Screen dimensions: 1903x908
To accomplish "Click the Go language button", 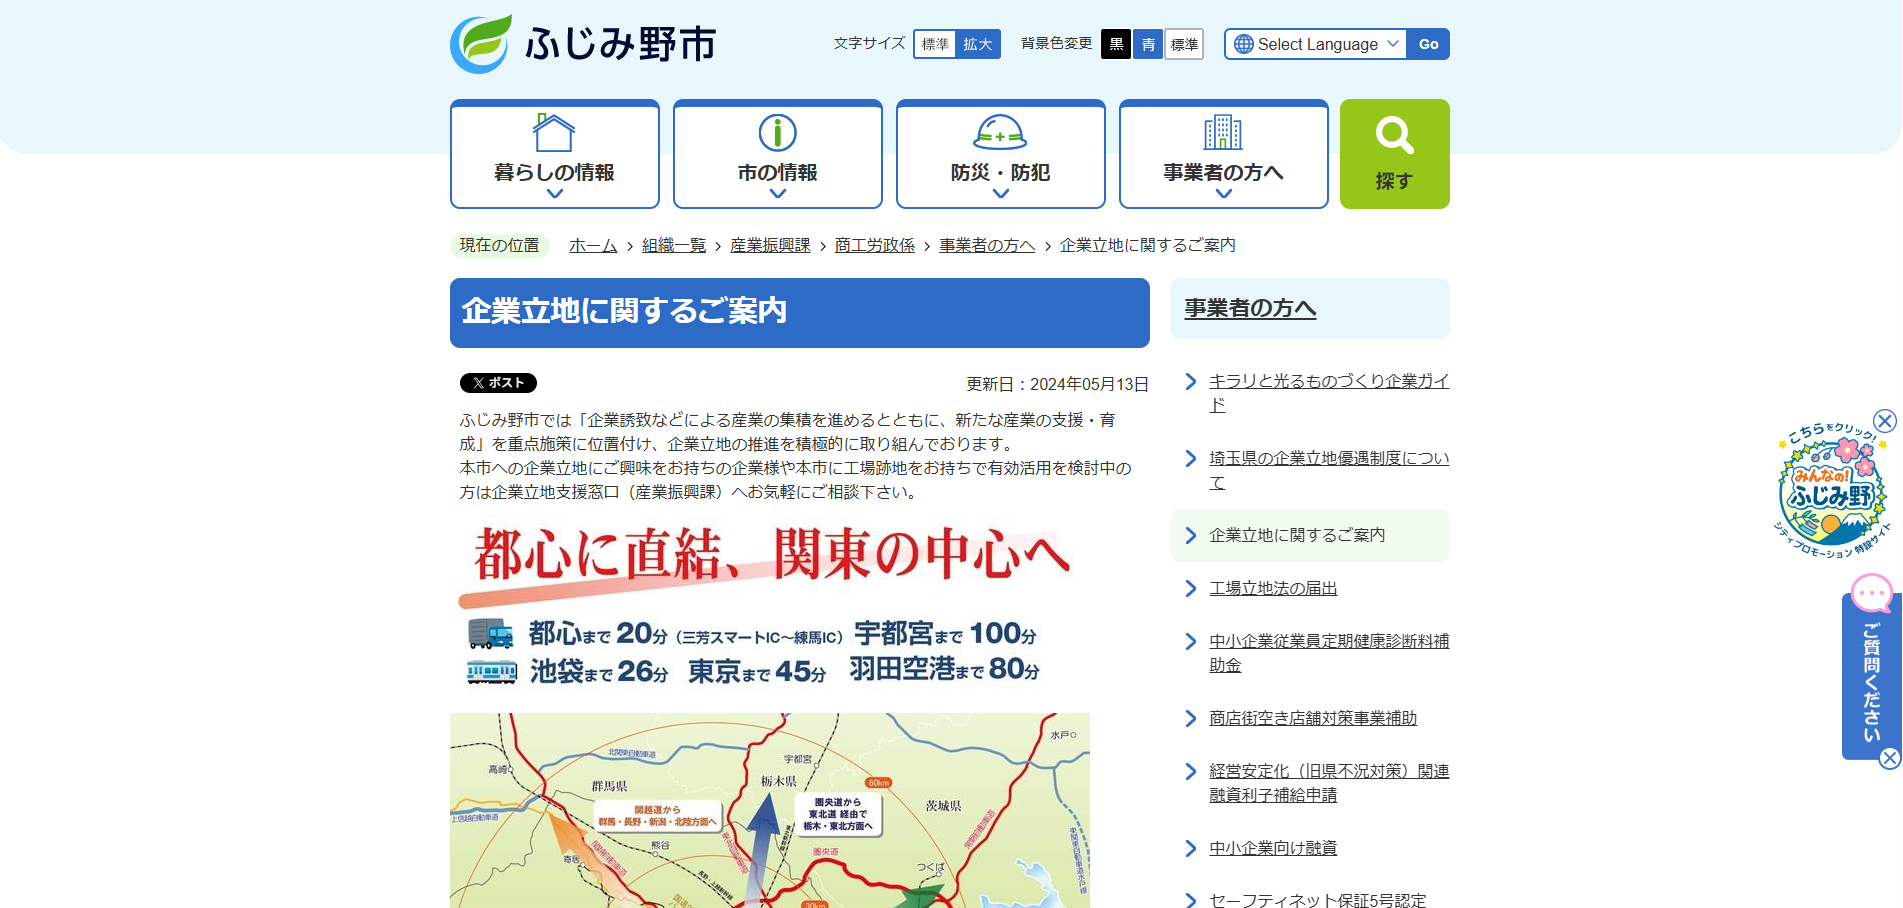I will point(1428,44).
